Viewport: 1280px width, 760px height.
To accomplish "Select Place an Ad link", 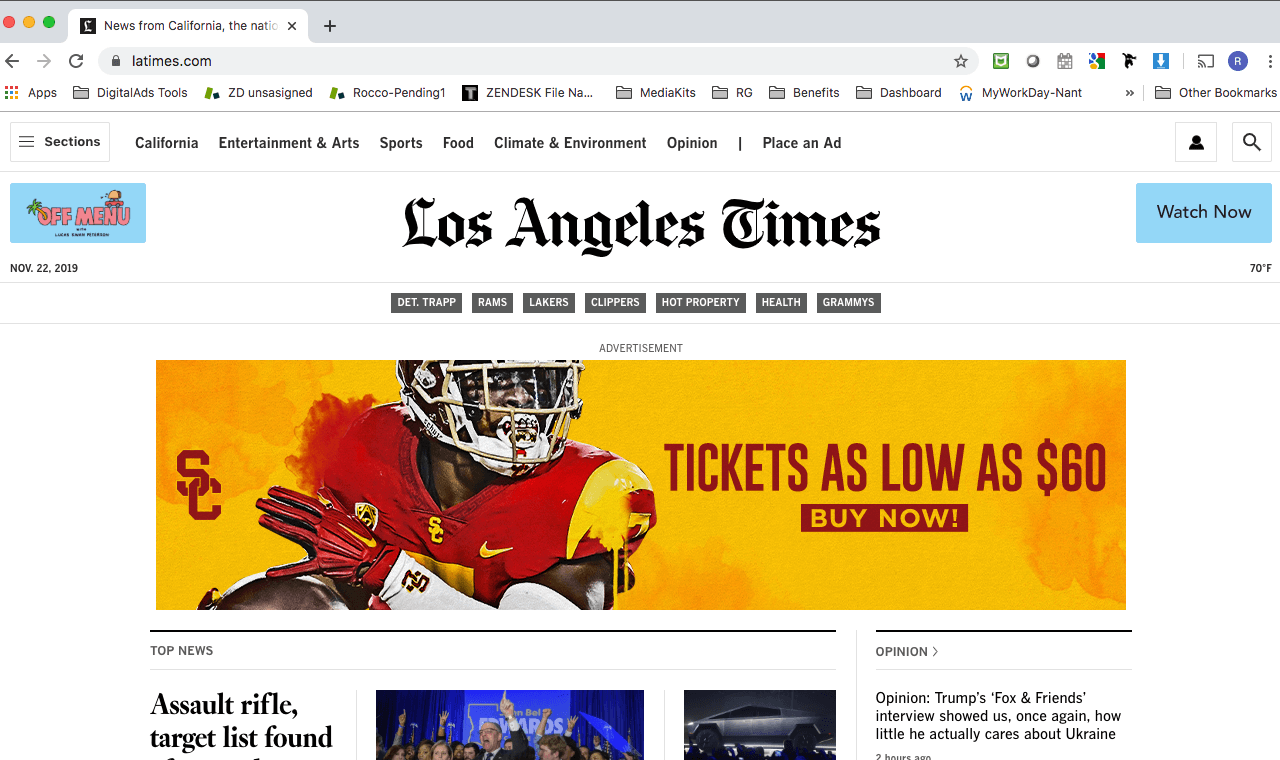I will (802, 143).
